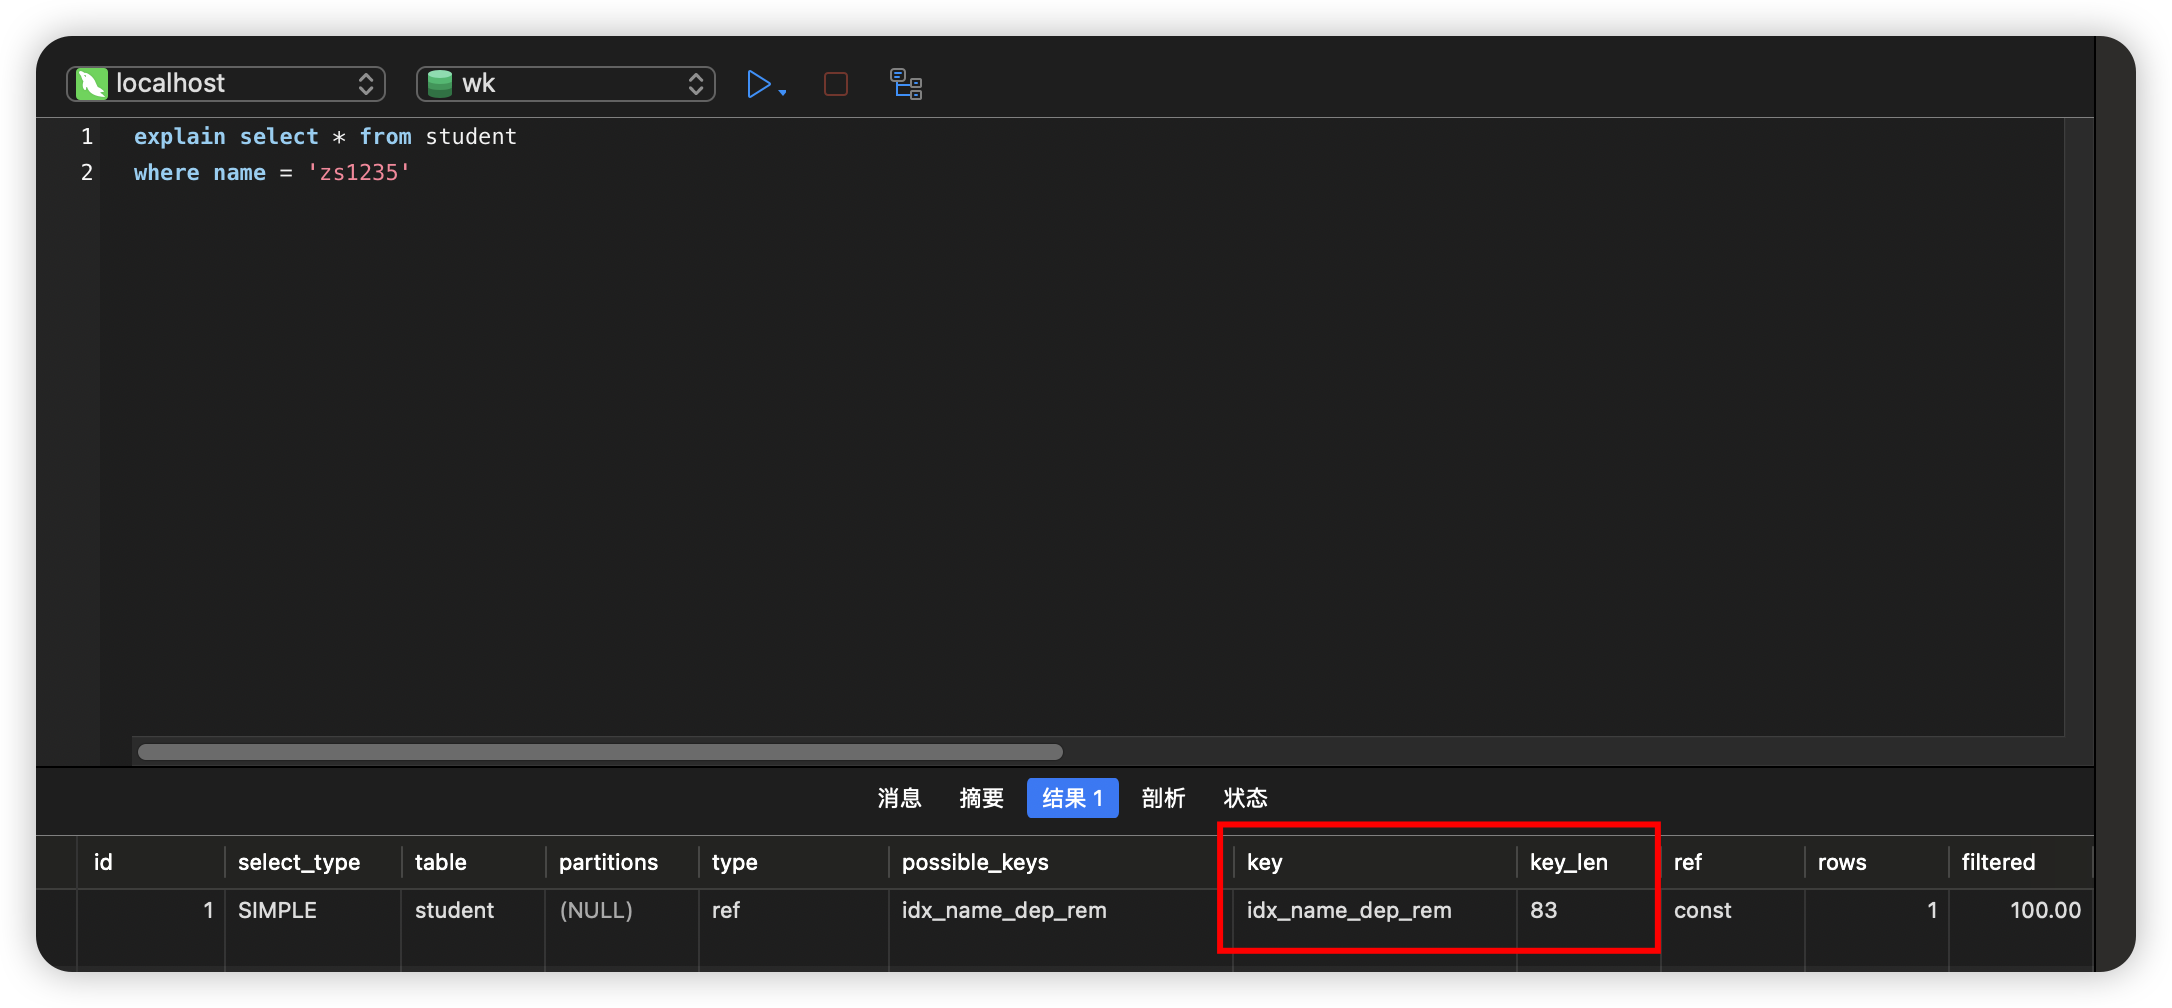Open the wk database dropdown
Viewport: 2172px width, 1008px height.
566,83
